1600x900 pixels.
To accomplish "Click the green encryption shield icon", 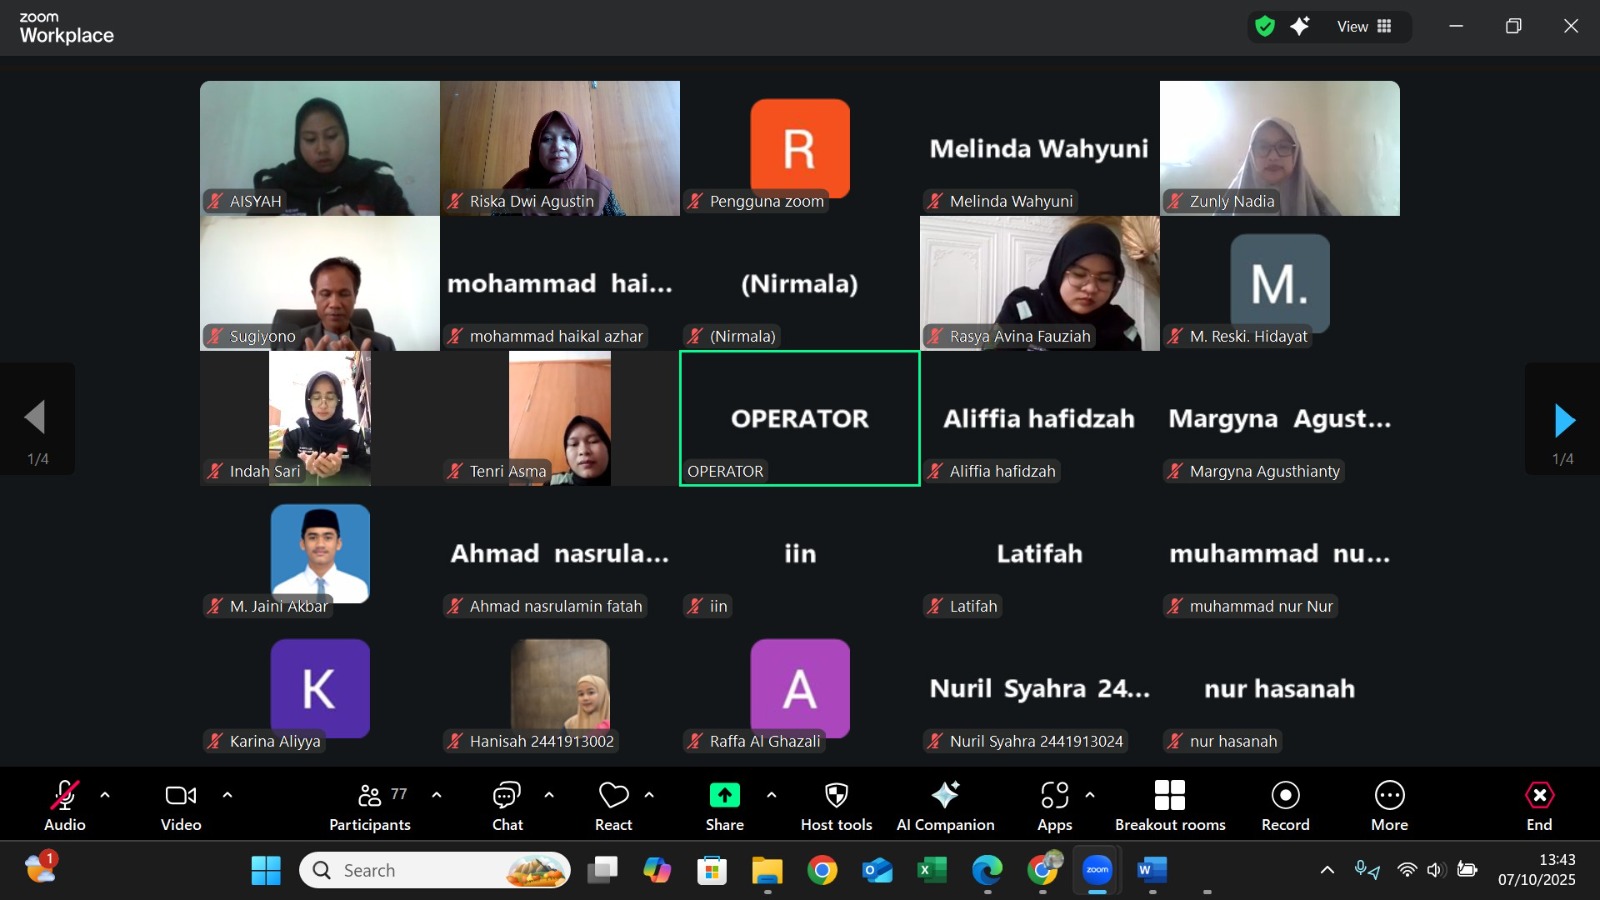I will point(1265,27).
